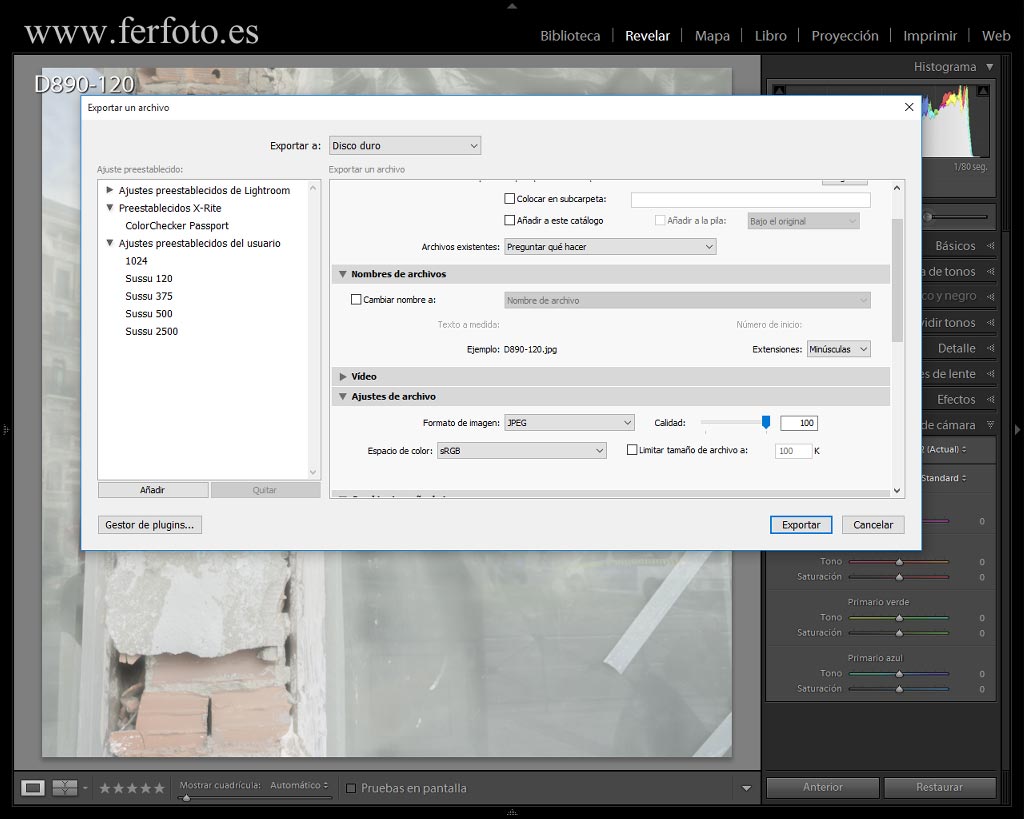Expand the Vídeo section
Image resolution: width=1024 pixels, height=819 pixels.
click(x=342, y=377)
